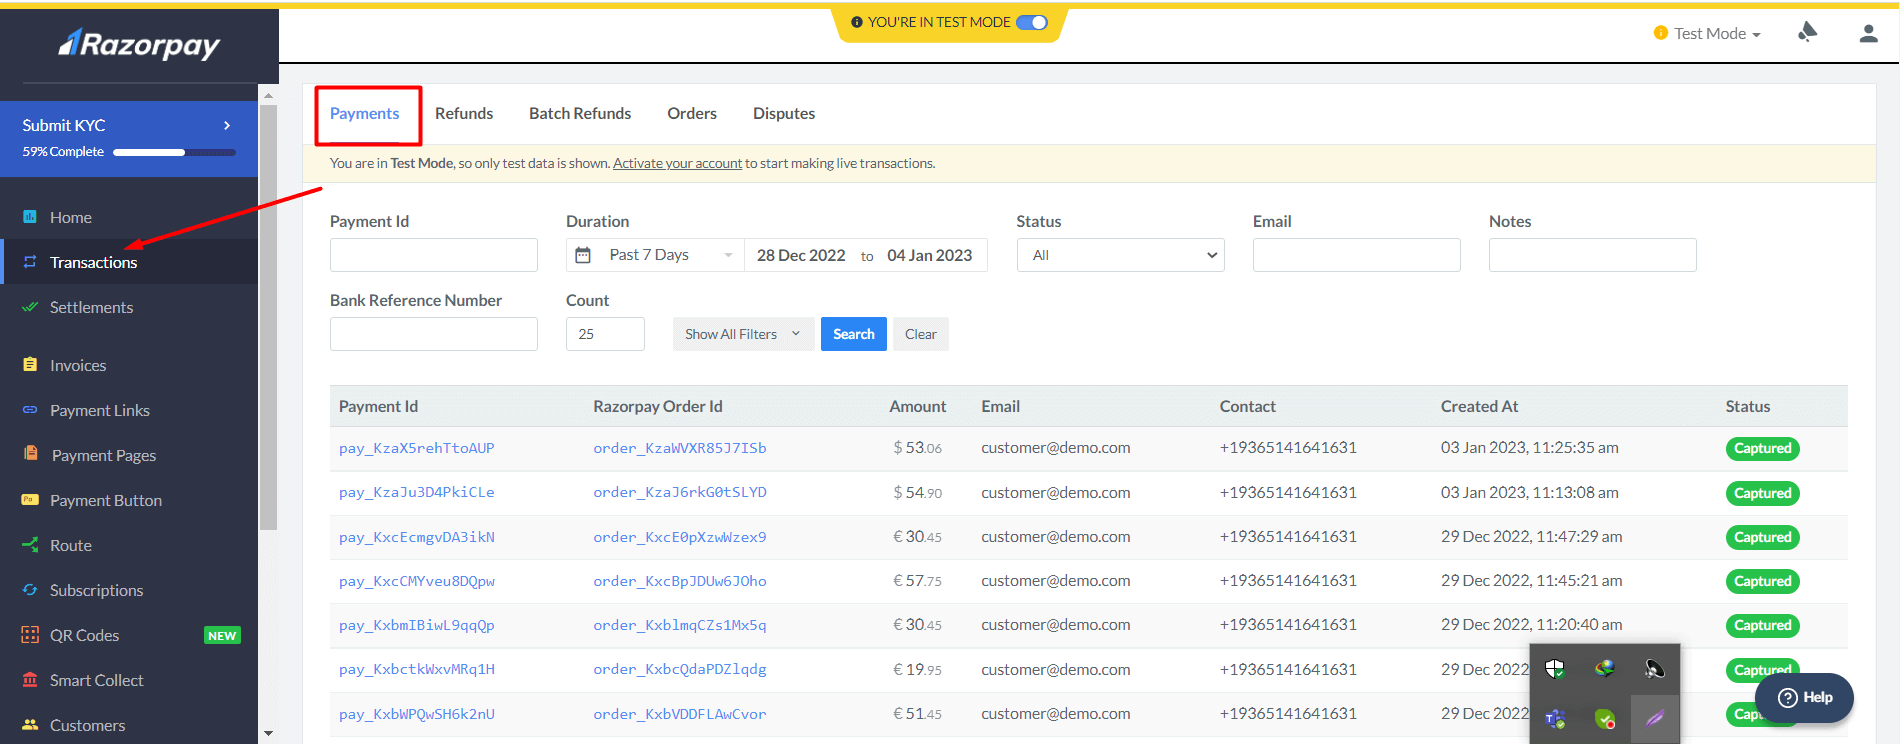Open Payment Links via its link icon
This screenshot has height=744, width=1900.
(x=30, y=410)
